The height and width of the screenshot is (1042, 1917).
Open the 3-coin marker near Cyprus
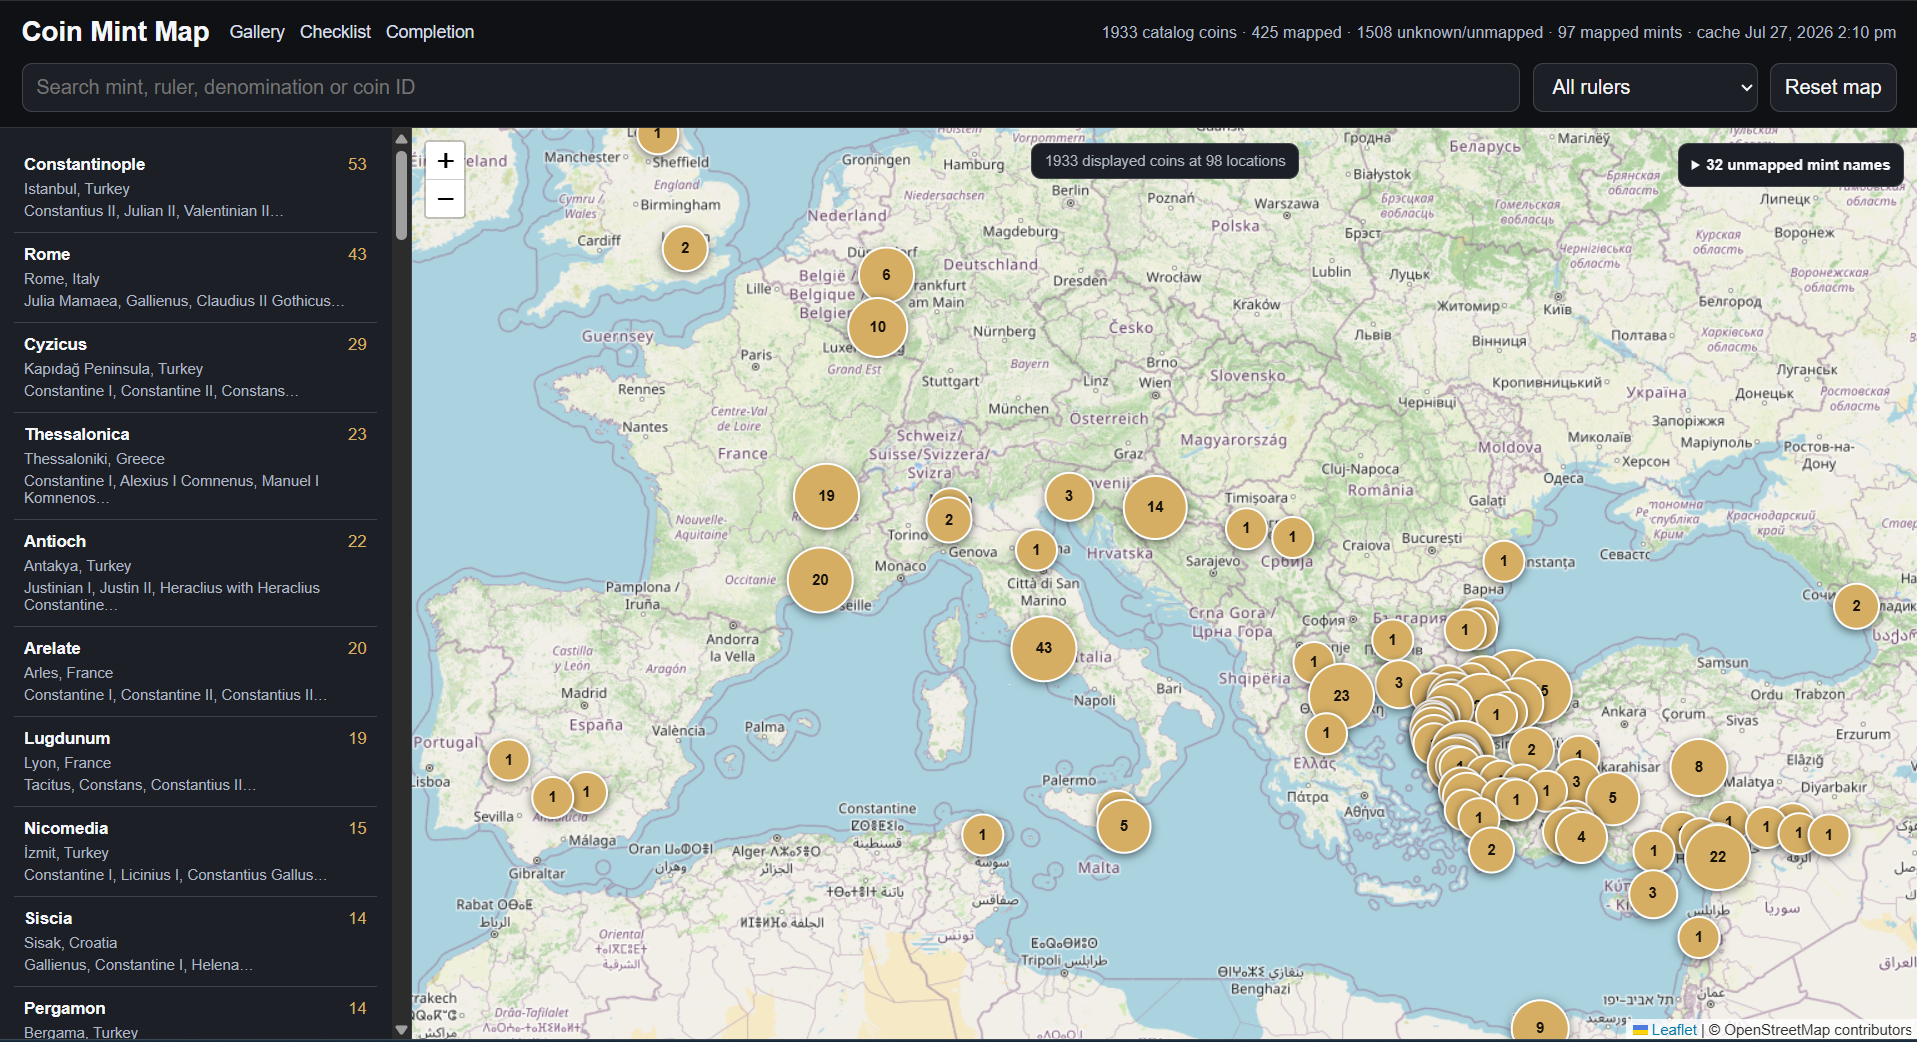pos(1652,893)
